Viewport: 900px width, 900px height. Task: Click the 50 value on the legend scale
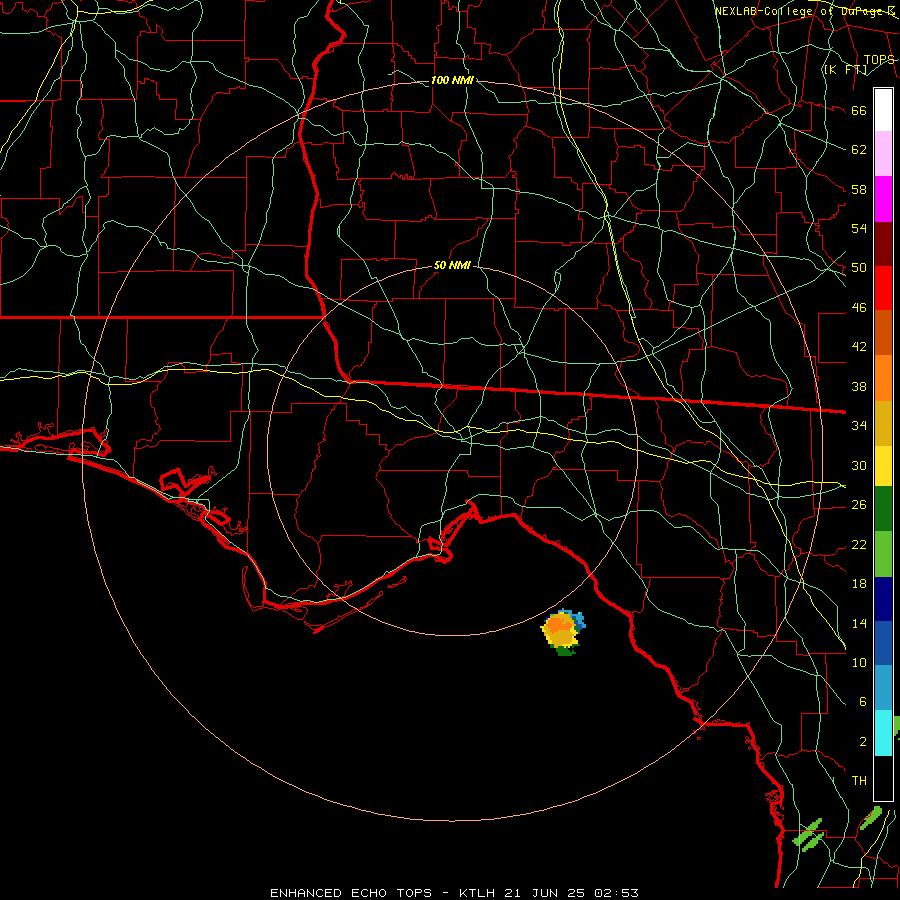[x=859, y=268]
